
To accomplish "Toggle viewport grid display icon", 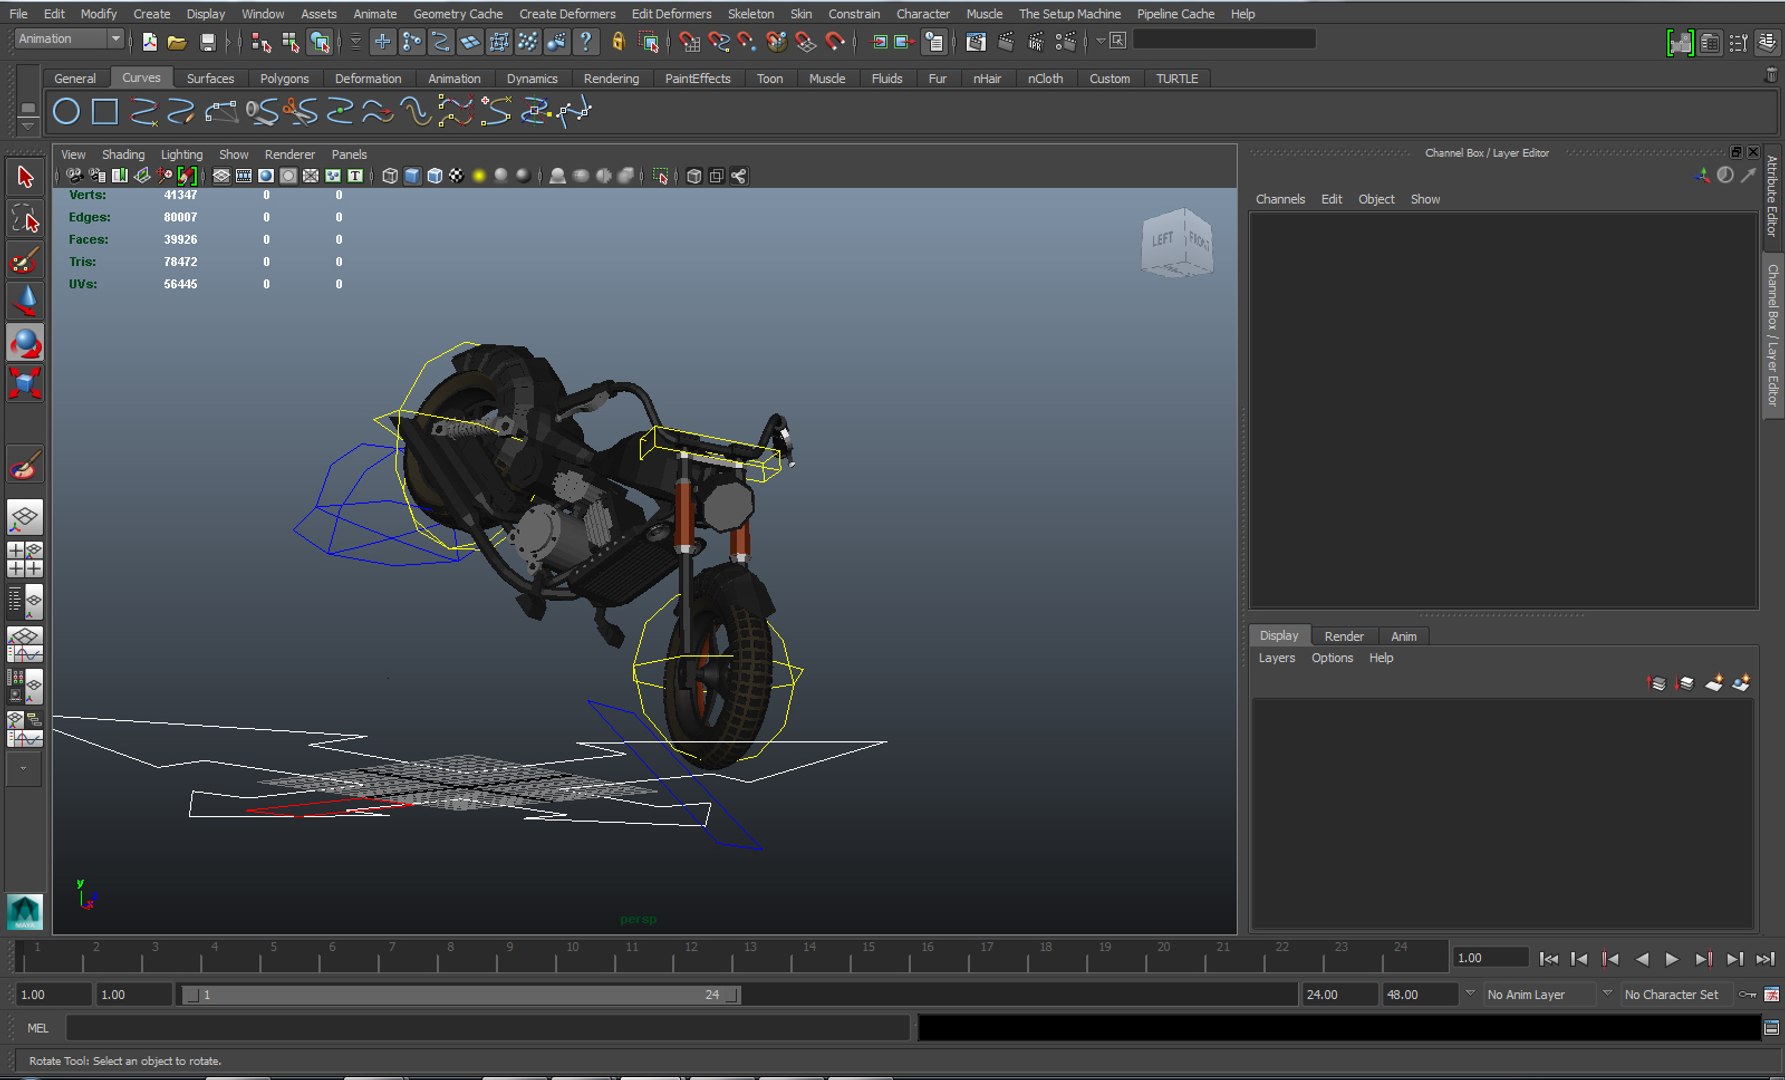I will 221,176.
